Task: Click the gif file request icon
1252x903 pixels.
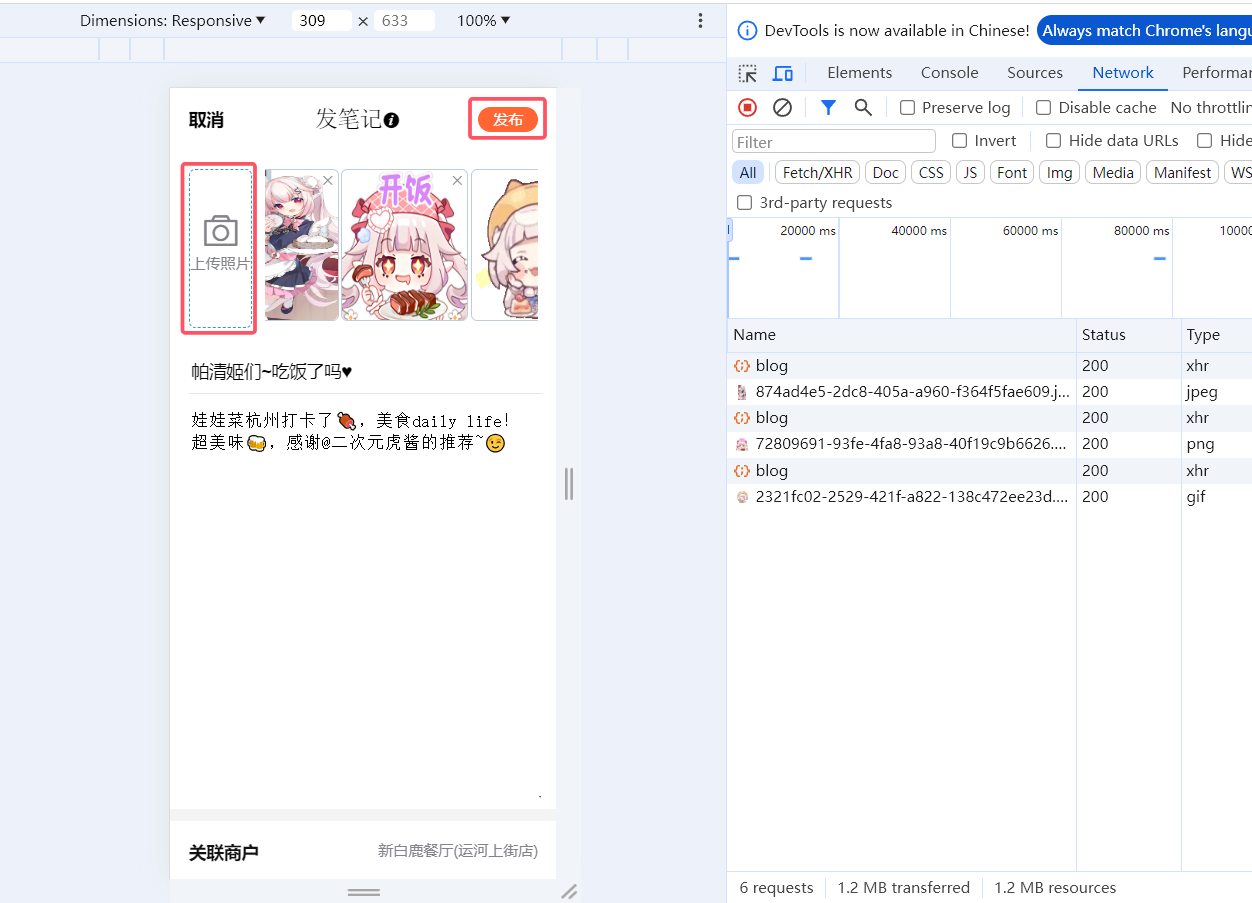Action: [742, 497]
